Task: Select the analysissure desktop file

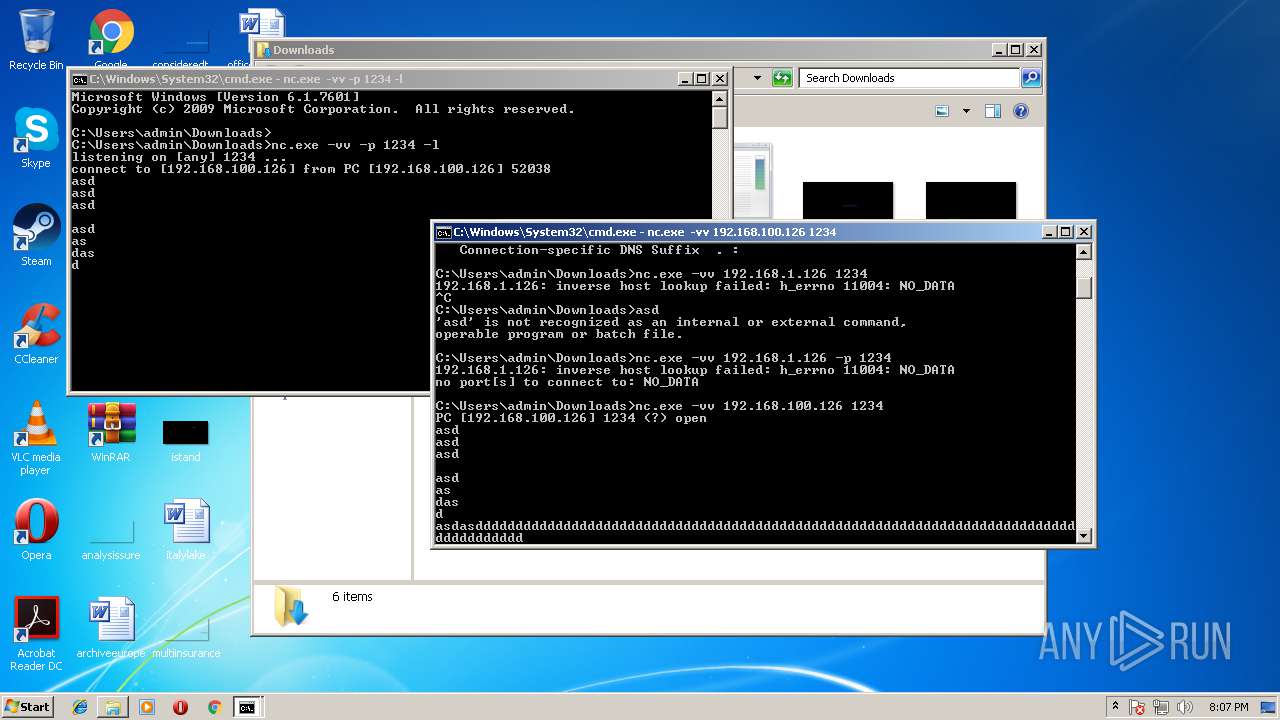Action: click(x=111, y=538)
